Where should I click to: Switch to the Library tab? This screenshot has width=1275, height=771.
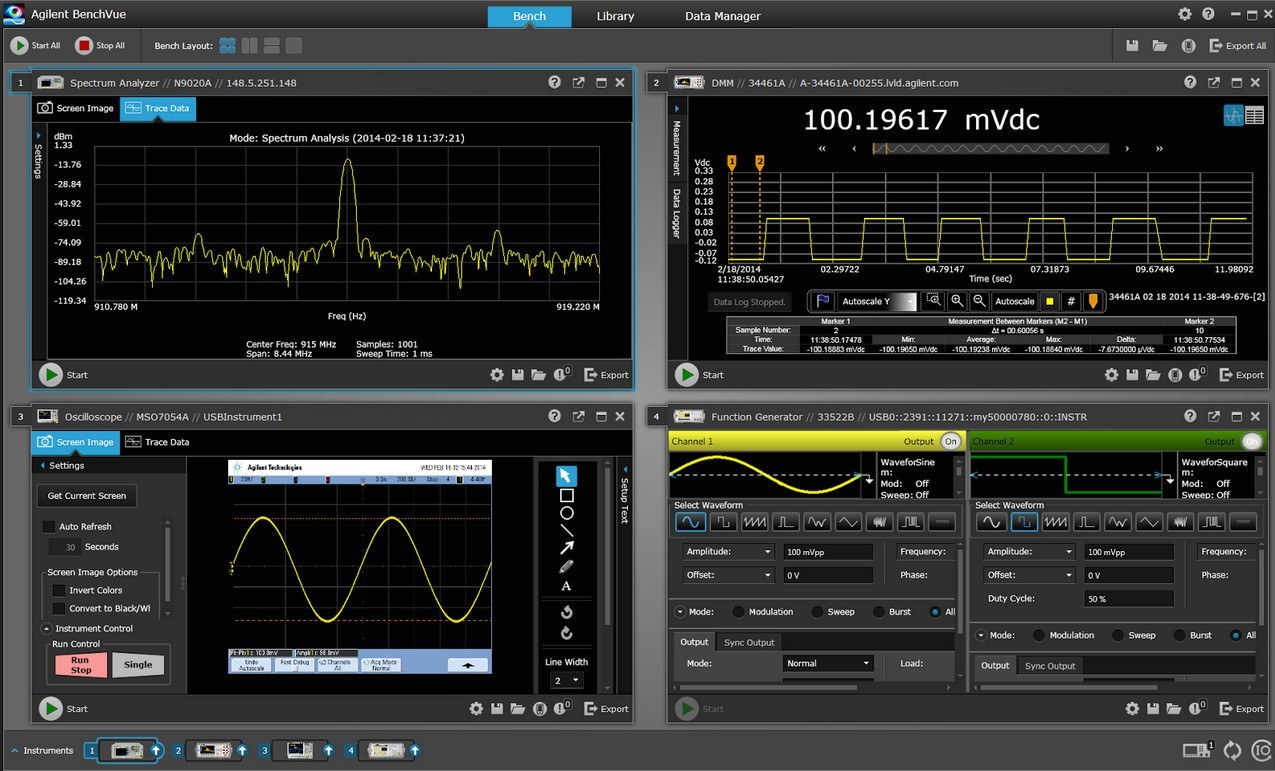click(615, 16)
